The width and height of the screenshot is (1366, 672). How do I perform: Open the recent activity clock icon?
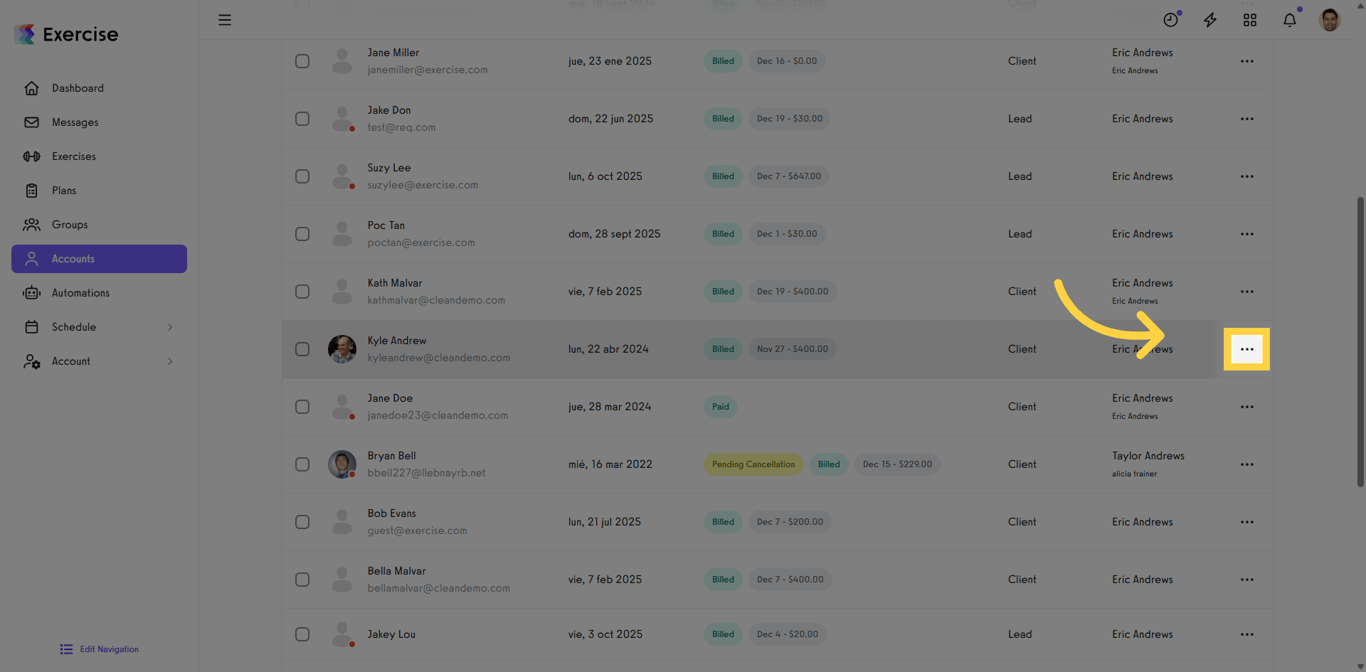[1170, 19]
